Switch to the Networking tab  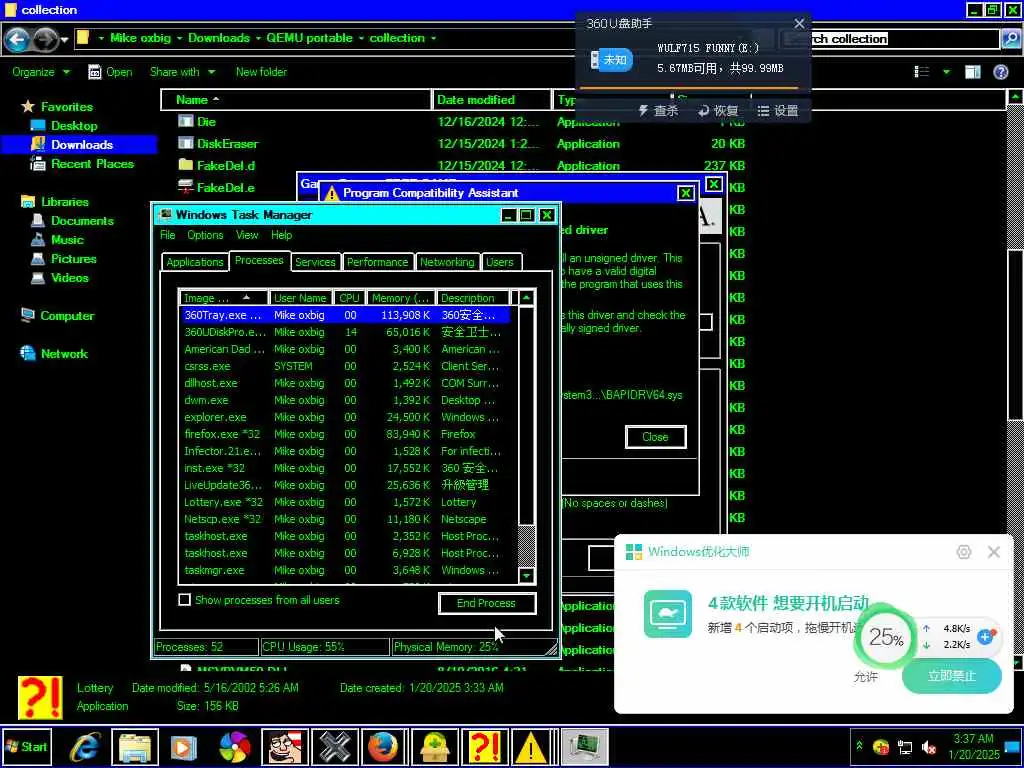tap(447, 262)
